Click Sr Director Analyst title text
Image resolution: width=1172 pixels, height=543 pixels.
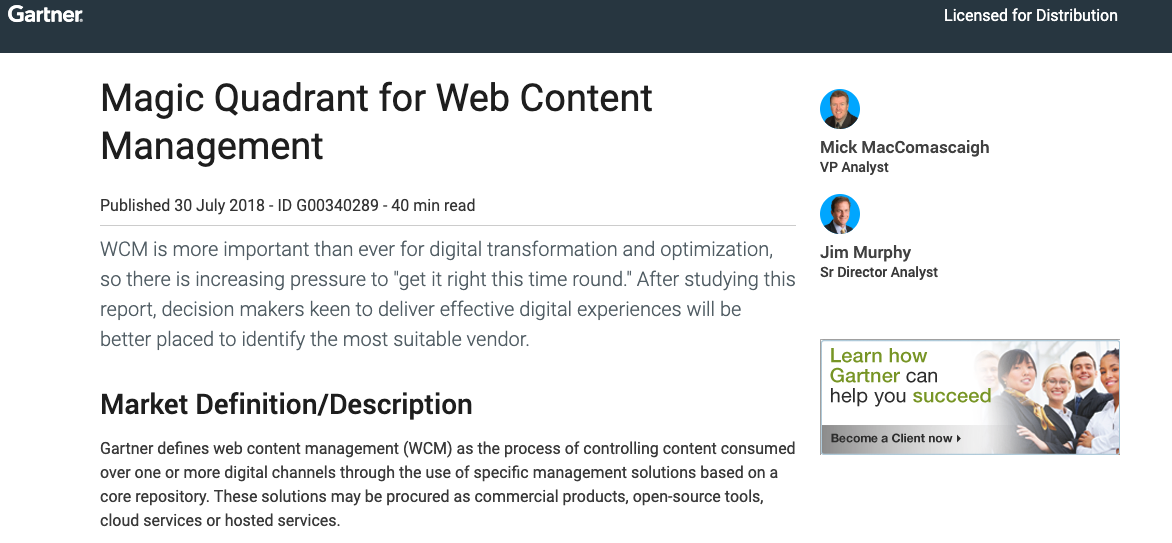(879, 272)
